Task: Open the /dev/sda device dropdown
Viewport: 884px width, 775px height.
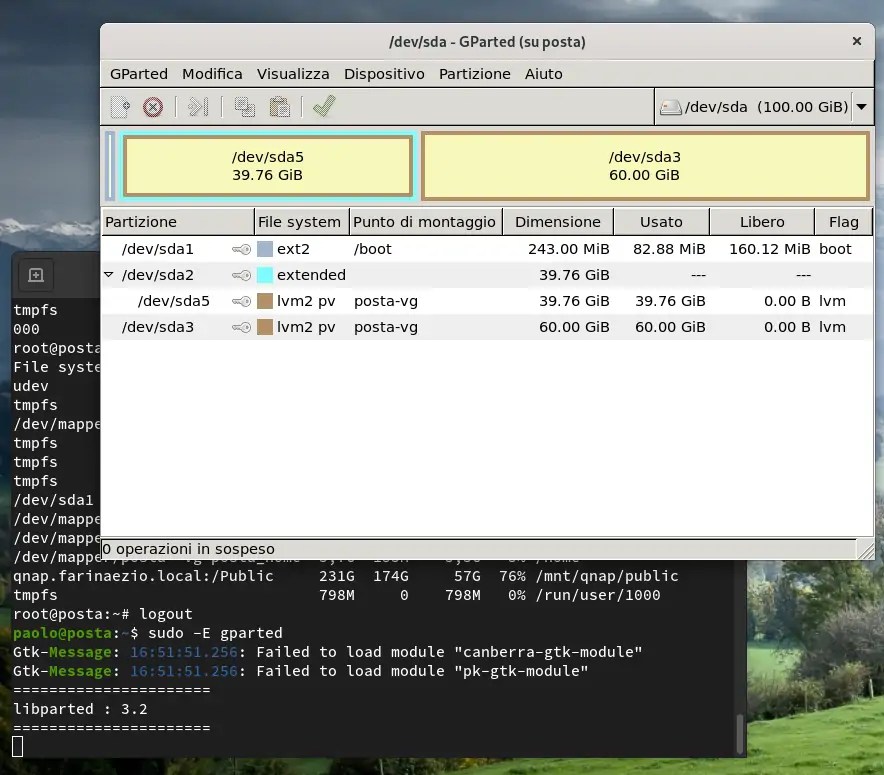Action: (x=764, y=107)
